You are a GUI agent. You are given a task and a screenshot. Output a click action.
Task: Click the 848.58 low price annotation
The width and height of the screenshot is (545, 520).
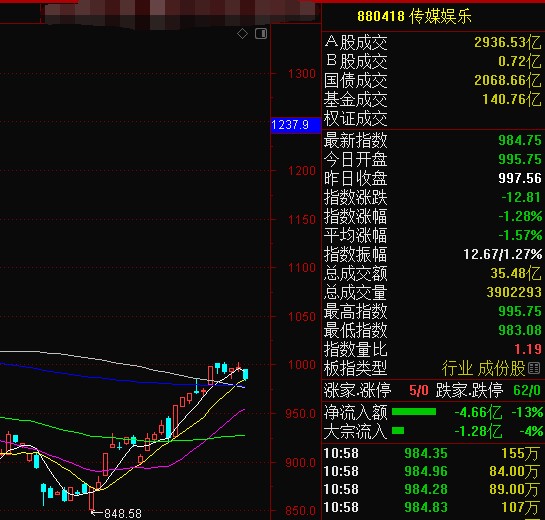123,513
